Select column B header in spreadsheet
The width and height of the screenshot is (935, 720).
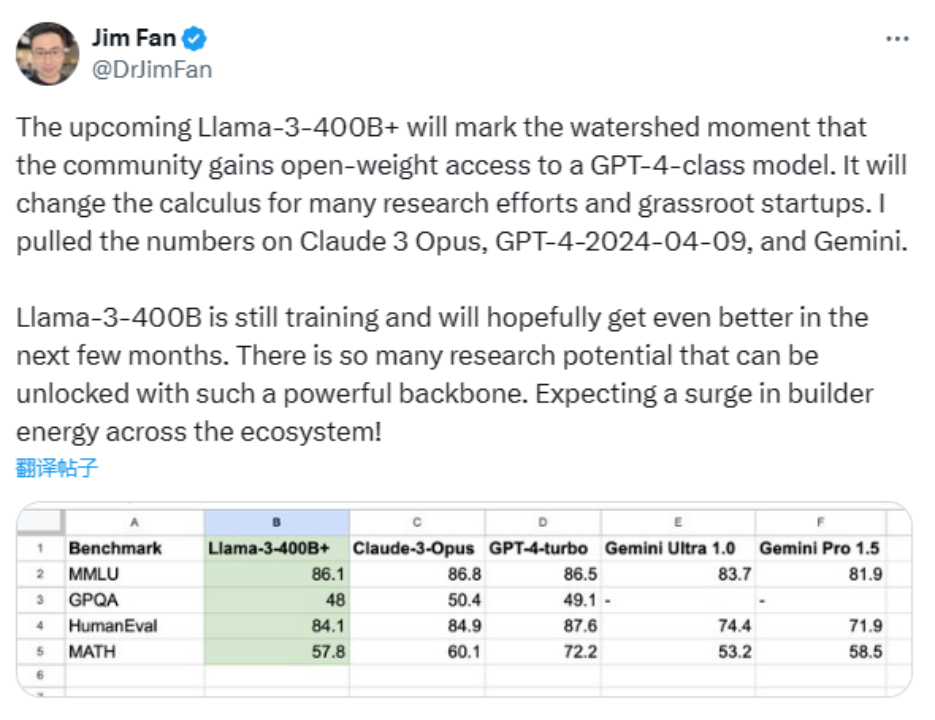(276, 522)
